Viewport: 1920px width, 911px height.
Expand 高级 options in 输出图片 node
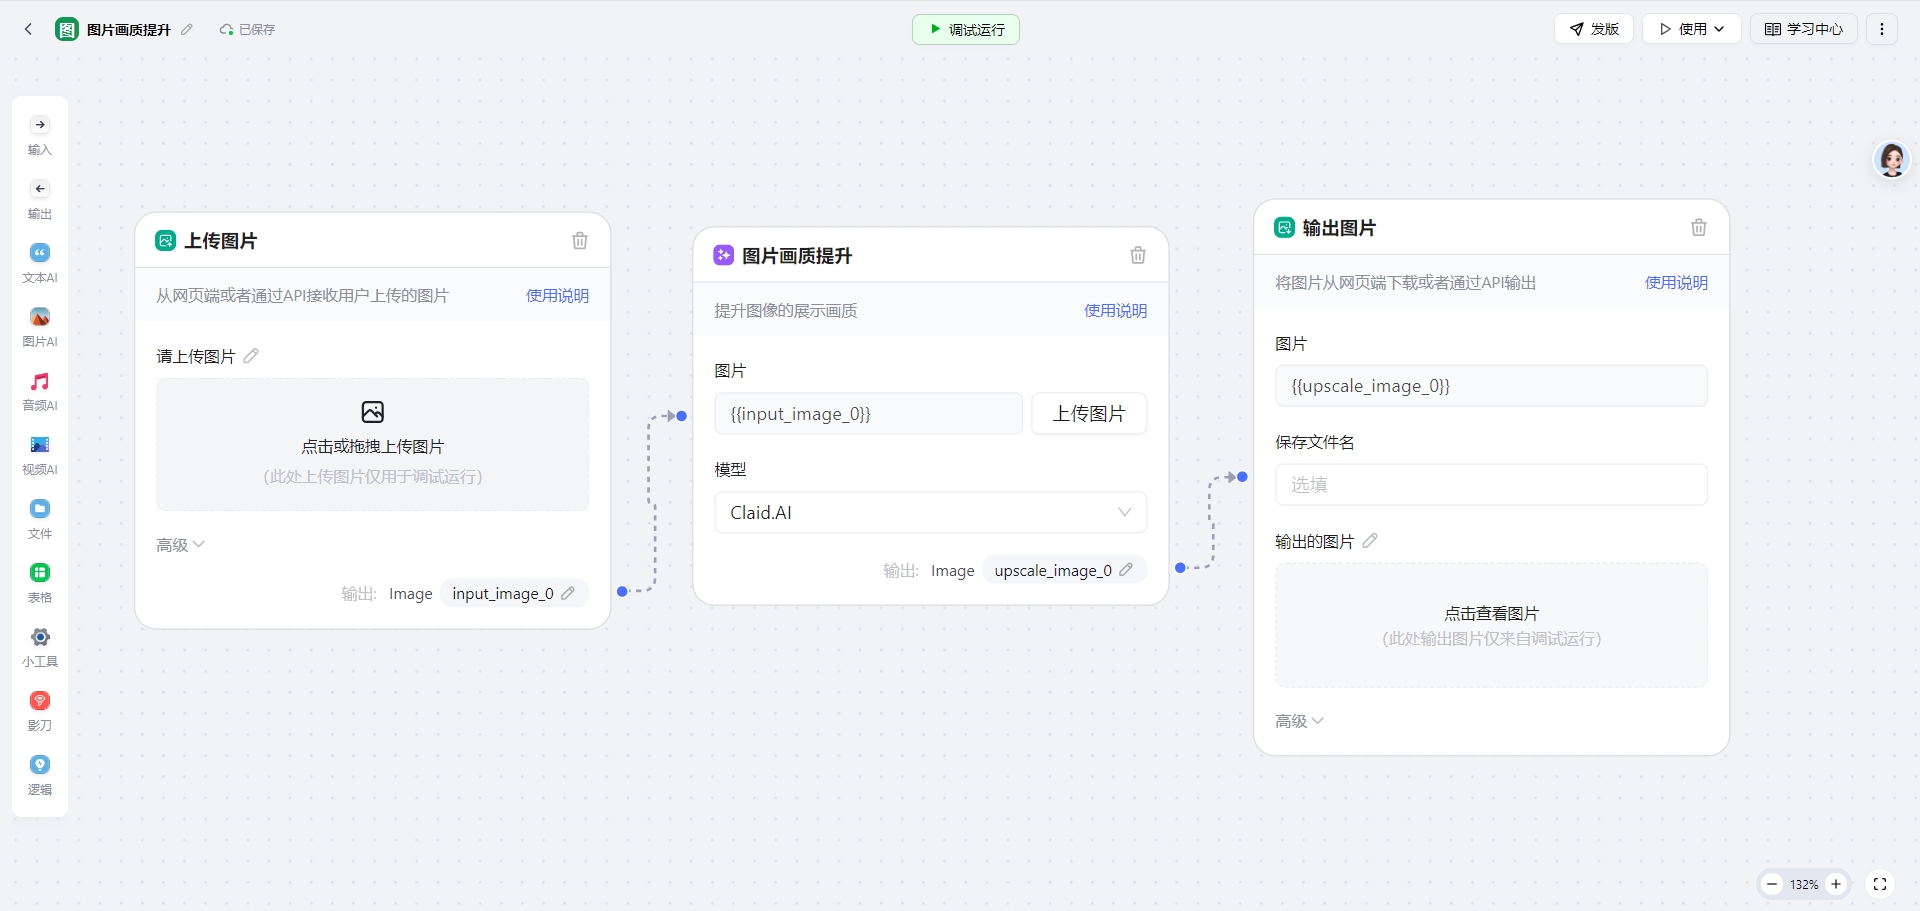[1299, 721]
